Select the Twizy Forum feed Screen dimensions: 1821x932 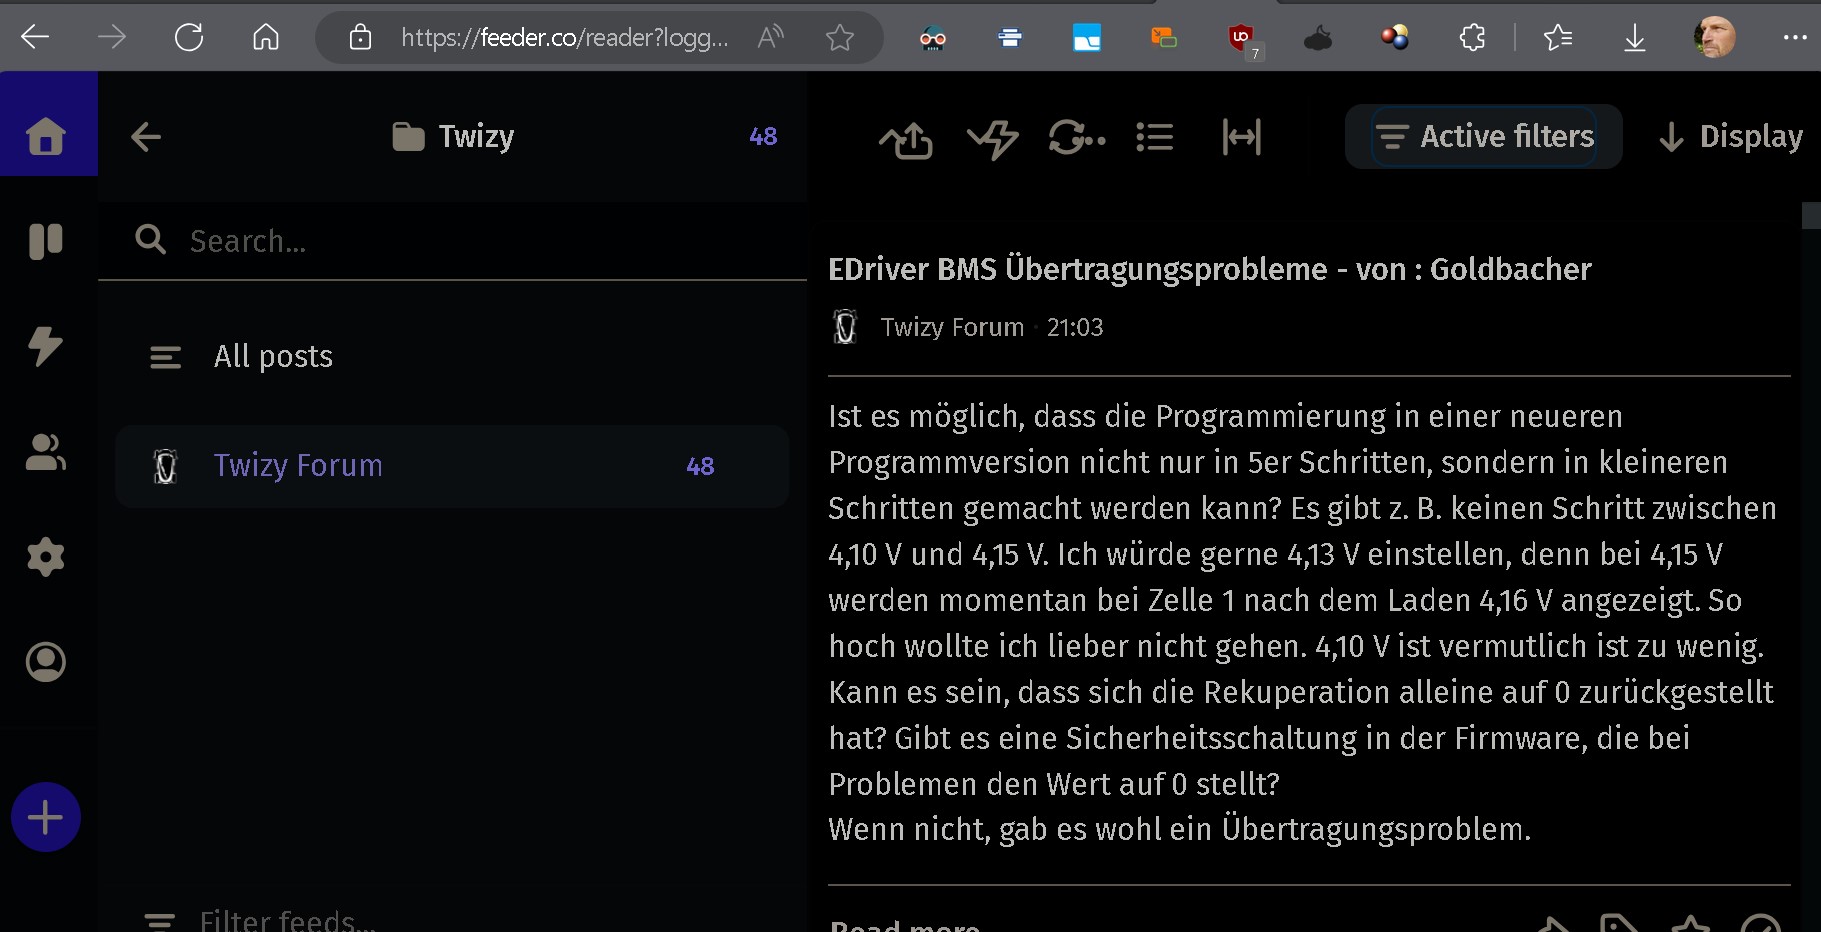tap(298, 466)
